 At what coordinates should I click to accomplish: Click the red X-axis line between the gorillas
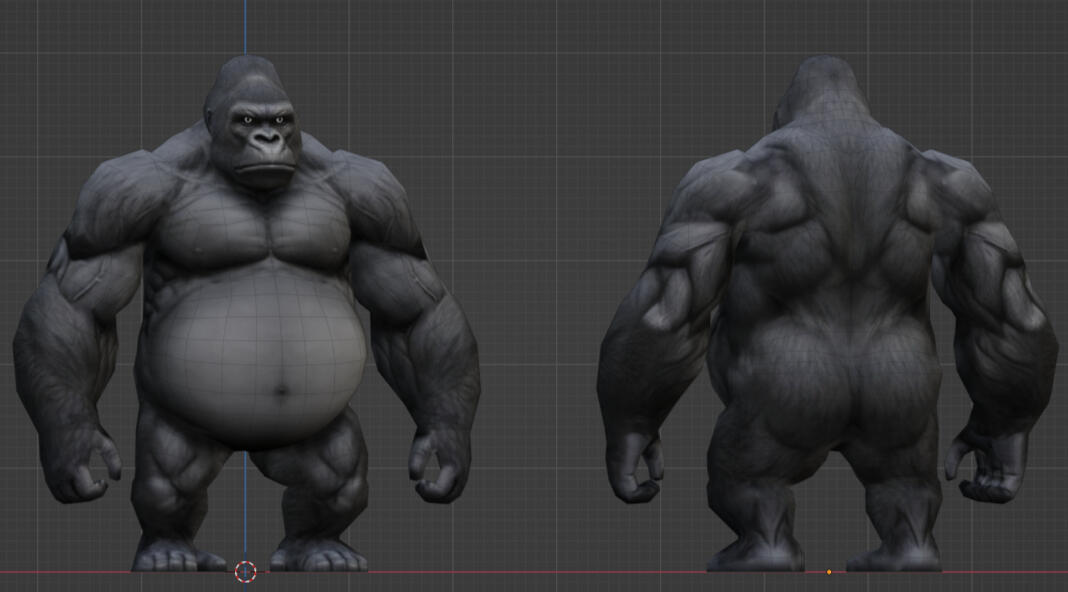[x=530, y=573]
